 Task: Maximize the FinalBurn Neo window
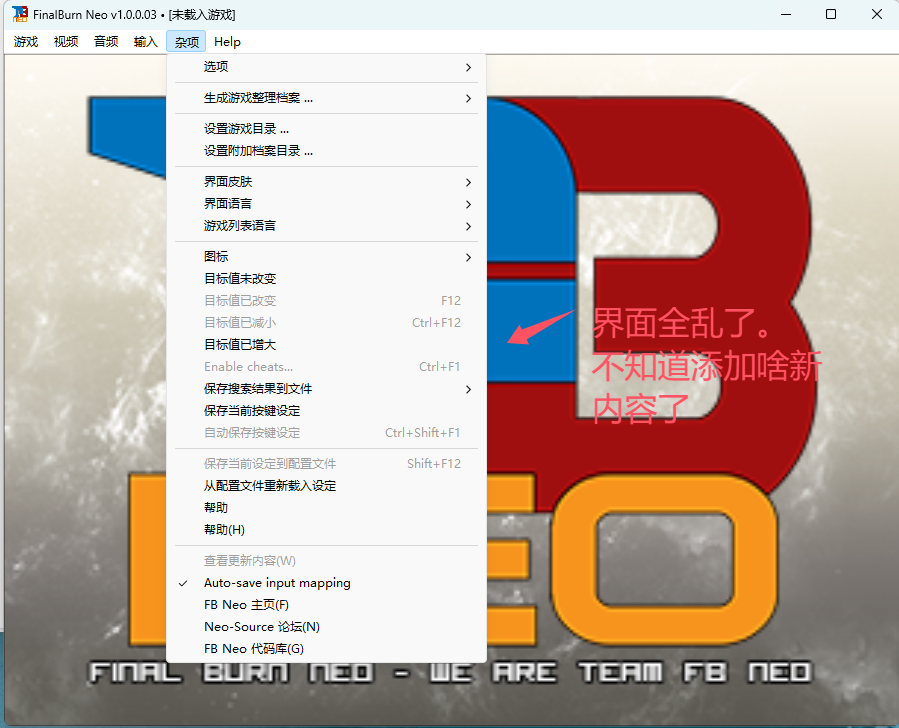pyautogui.click(x=831, y=14)
